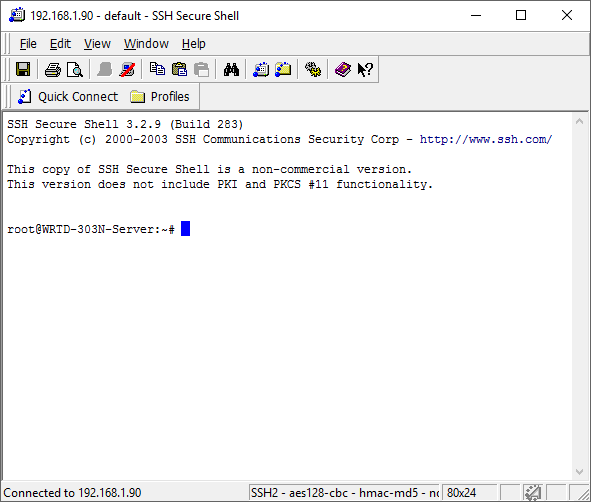The image size is (591, 502).
Task: Click the Paste clipboard icon
Action: (179, 69)
